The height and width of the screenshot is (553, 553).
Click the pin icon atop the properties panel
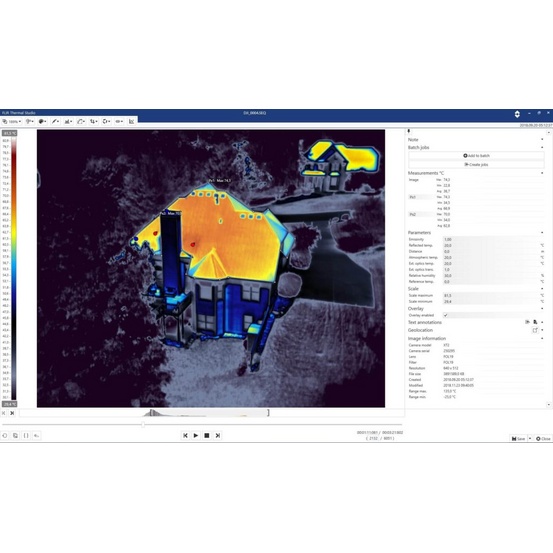pos(409,131)
